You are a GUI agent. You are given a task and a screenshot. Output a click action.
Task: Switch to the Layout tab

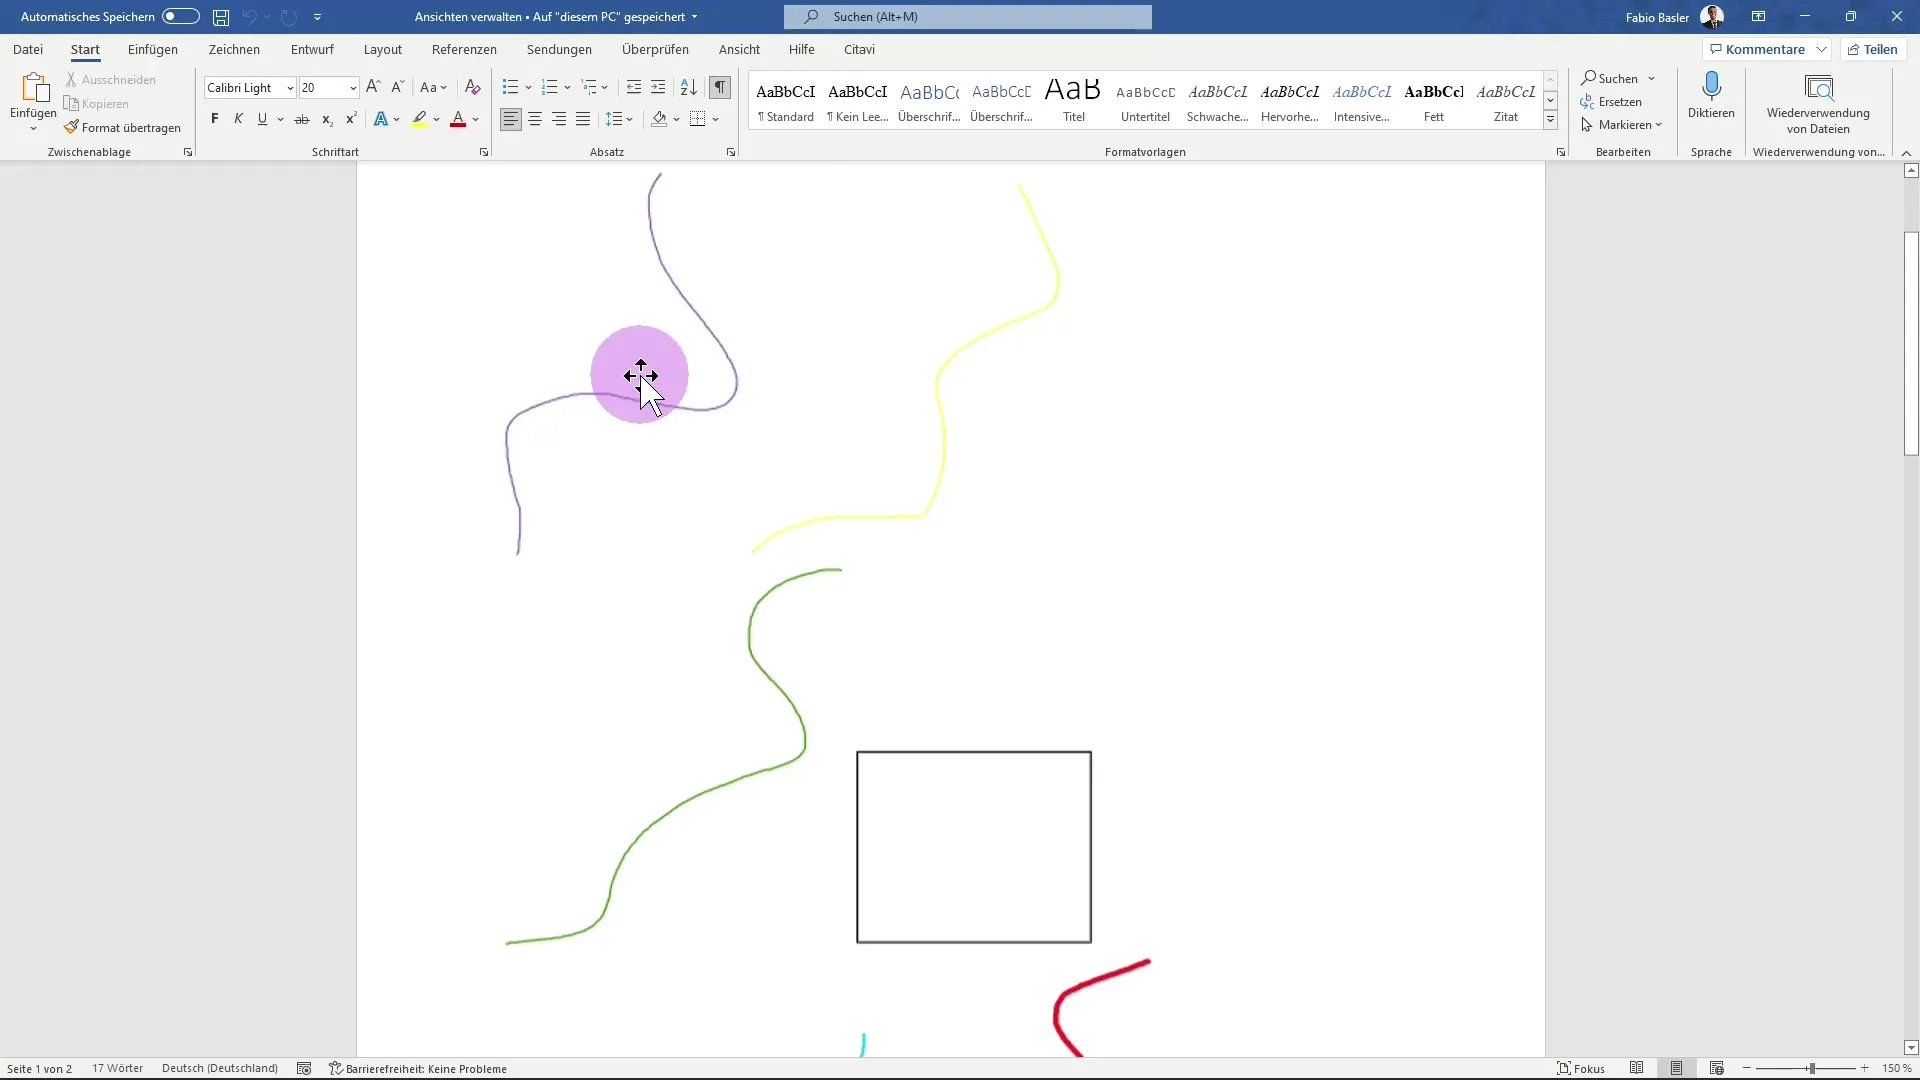[383, 49]
